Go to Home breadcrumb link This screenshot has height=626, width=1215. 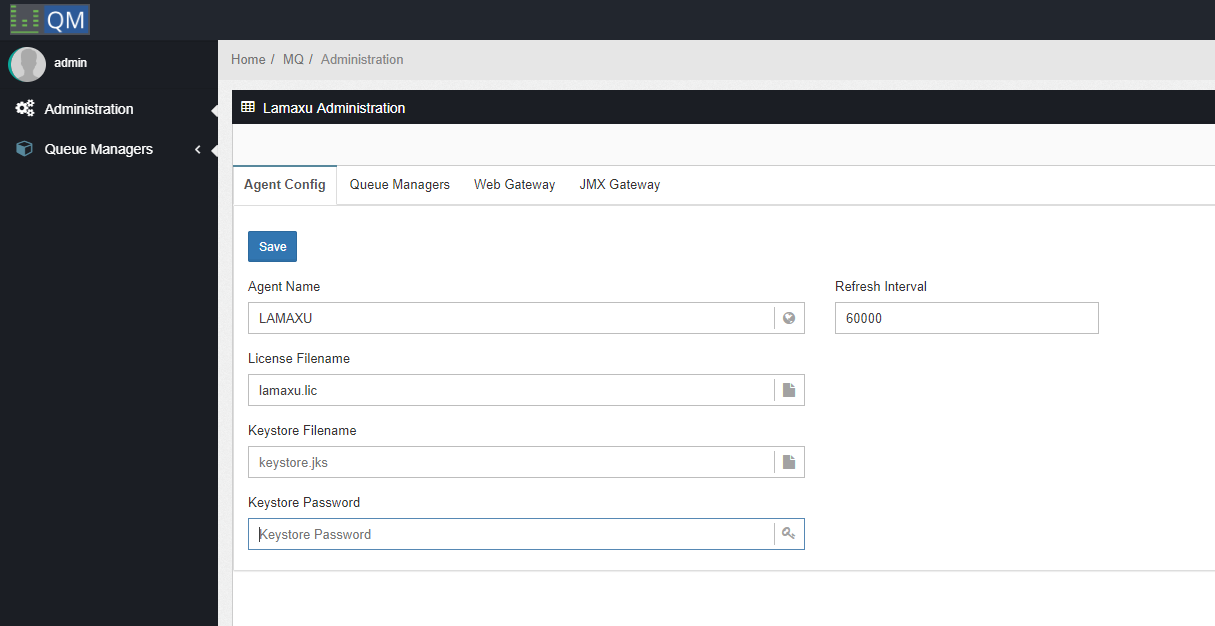[x=248, y=60]
